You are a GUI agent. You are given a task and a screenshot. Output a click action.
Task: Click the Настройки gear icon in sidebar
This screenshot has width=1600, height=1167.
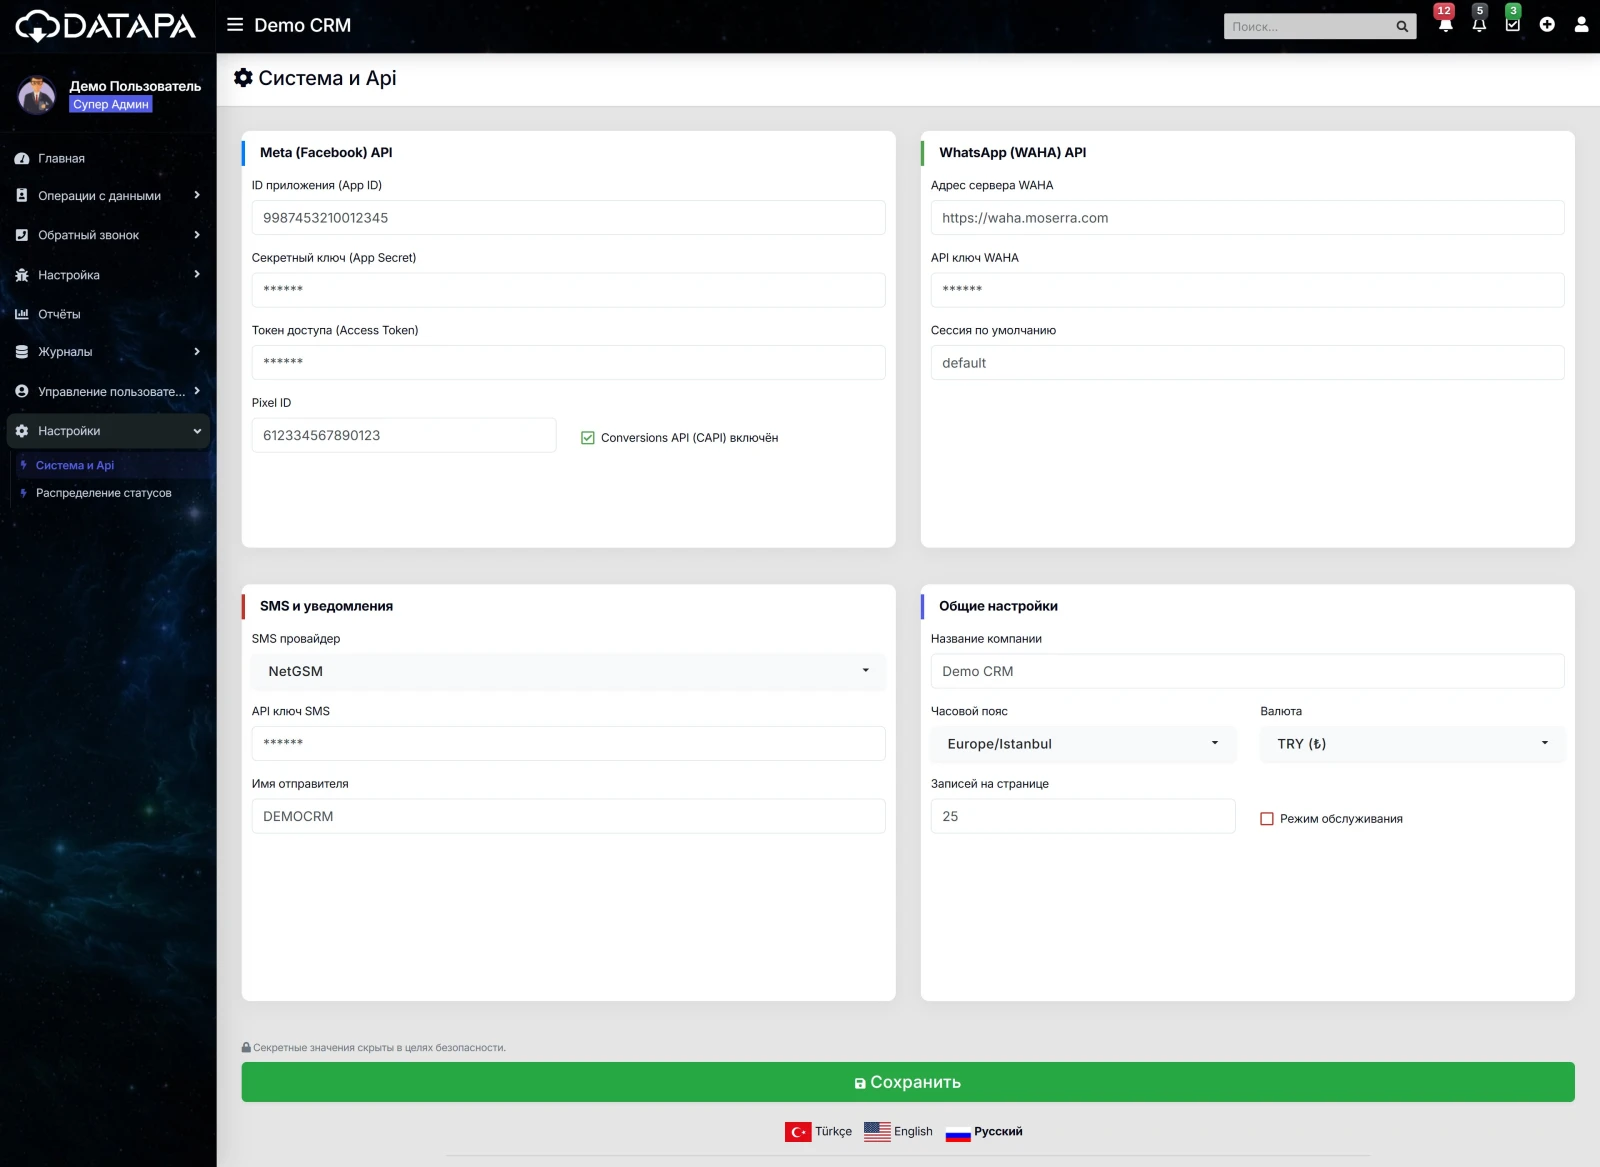click(22, 431)
